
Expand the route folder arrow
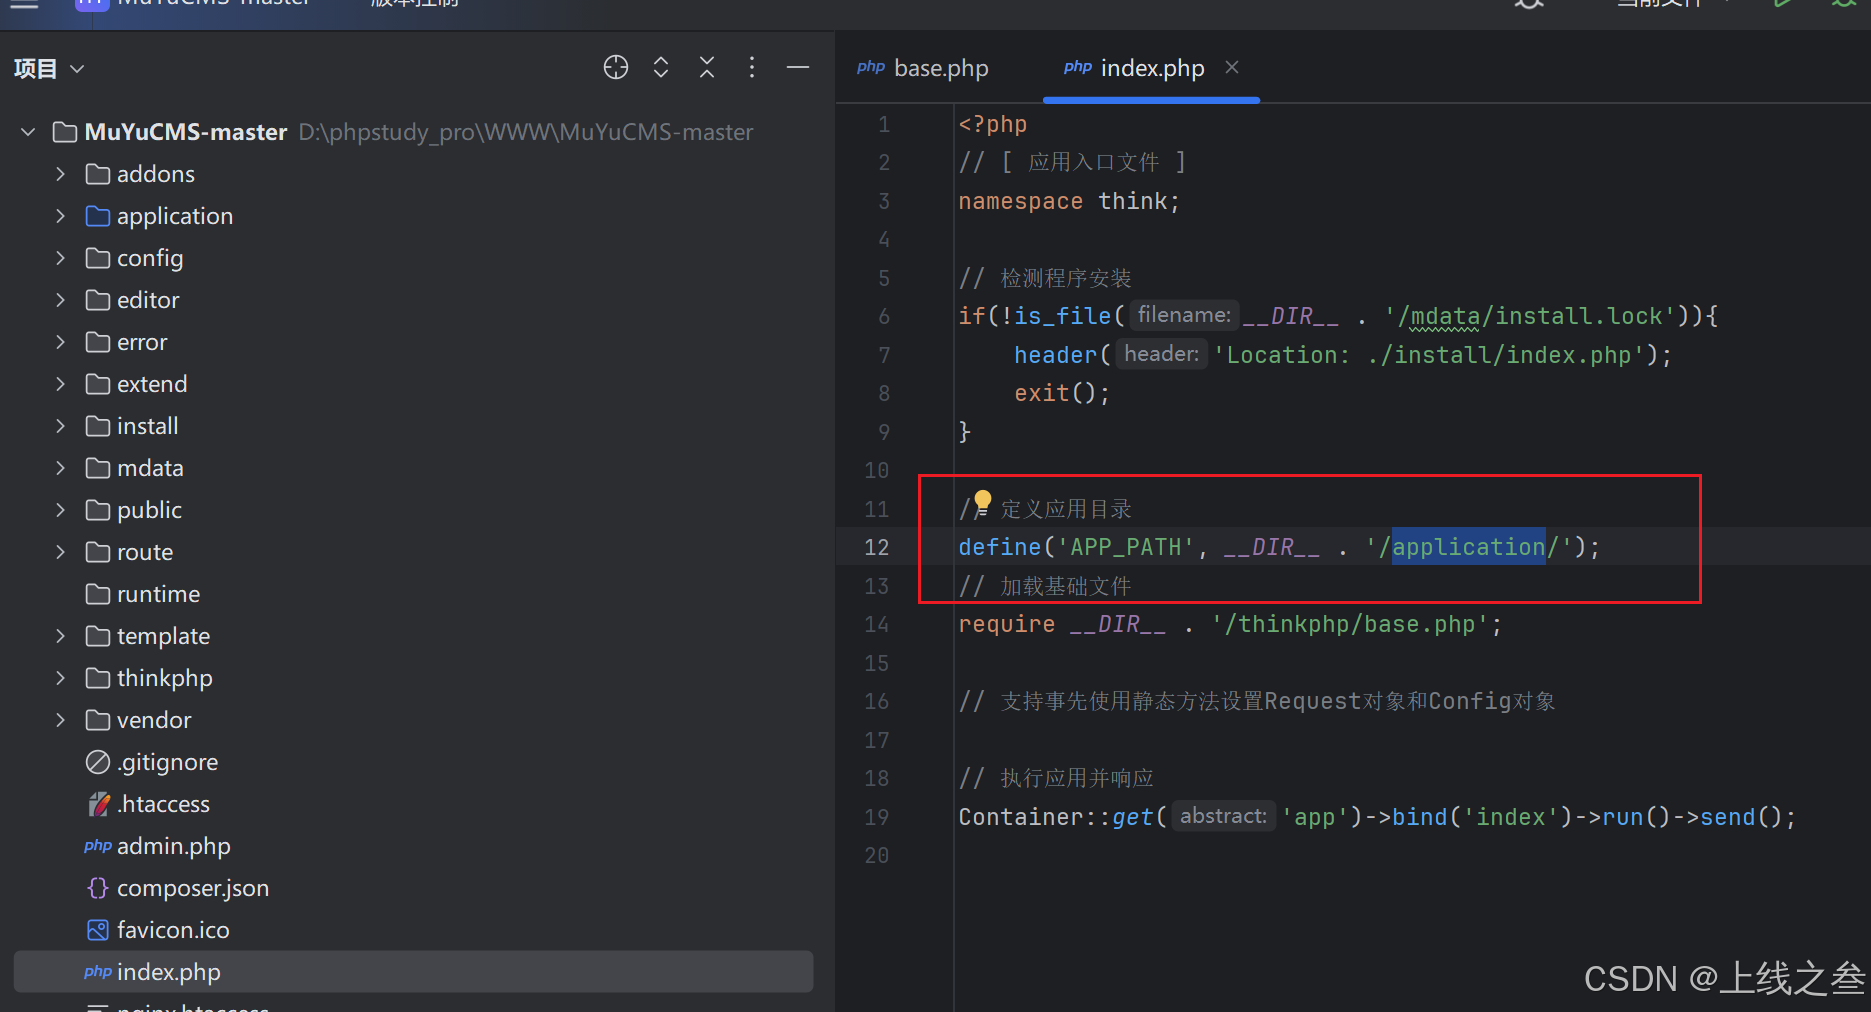pos(60,552)
